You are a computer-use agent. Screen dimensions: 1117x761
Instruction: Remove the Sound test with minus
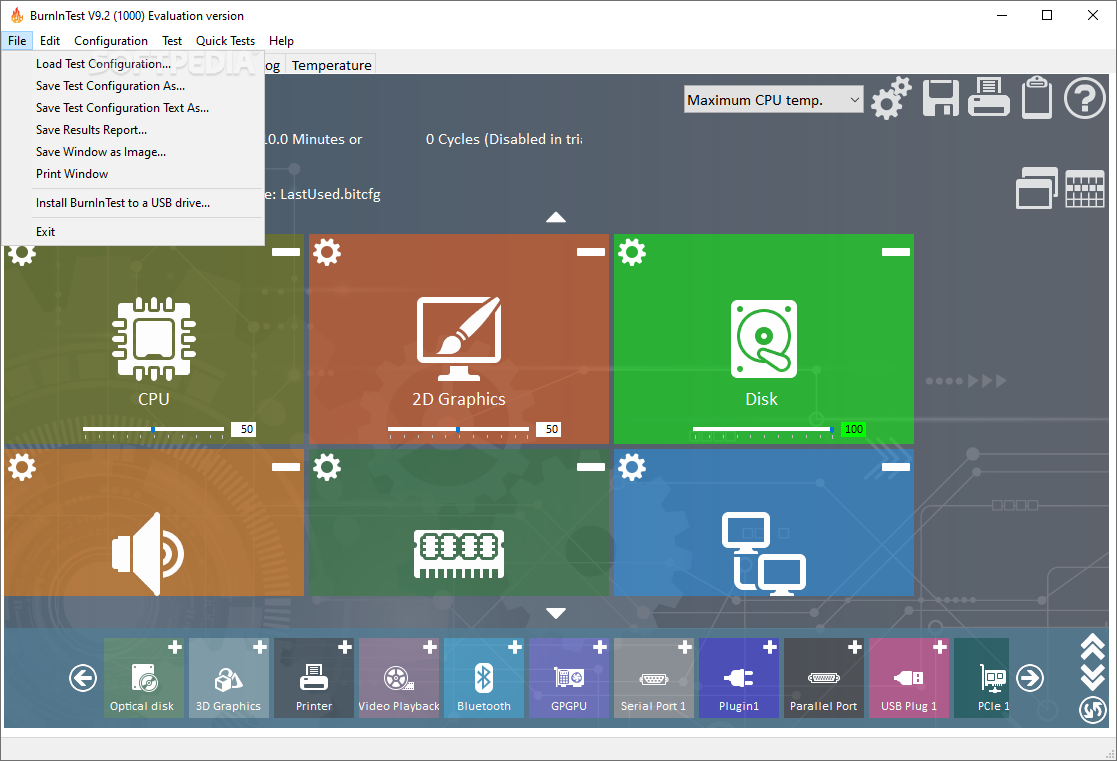pos(286,467)
